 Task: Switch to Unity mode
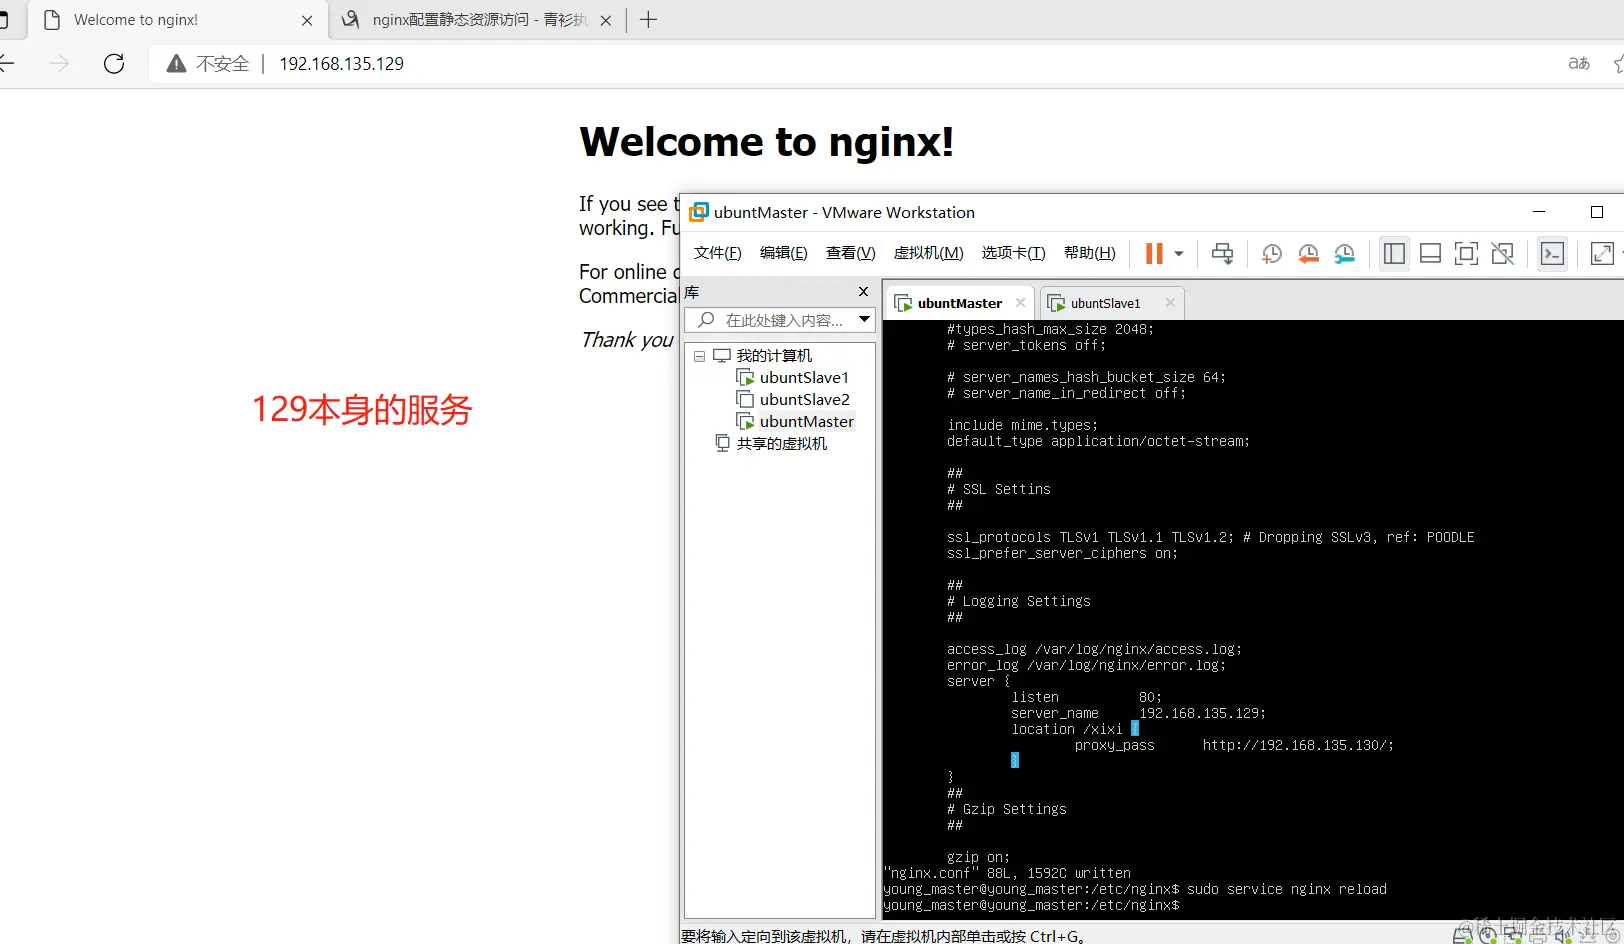(x=1502, y=254)
